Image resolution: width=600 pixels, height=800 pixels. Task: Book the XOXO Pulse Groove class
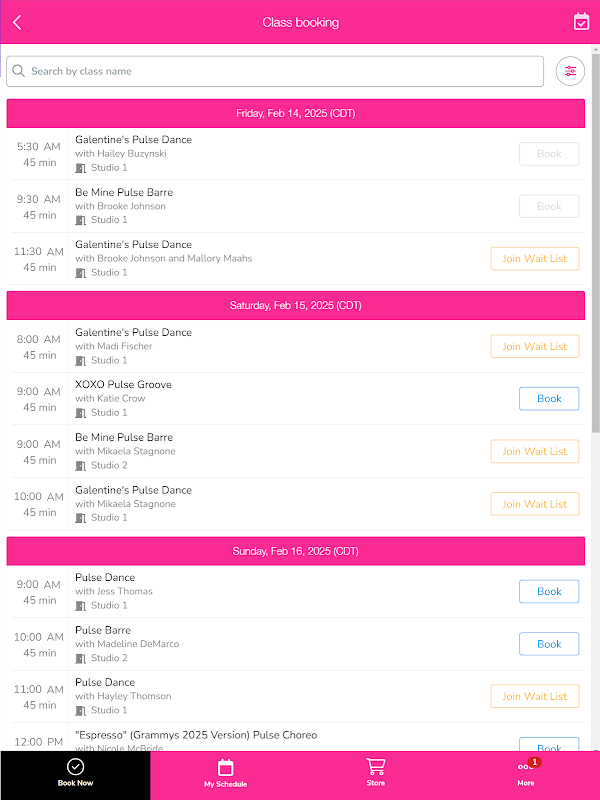click(x=548, y=399)
